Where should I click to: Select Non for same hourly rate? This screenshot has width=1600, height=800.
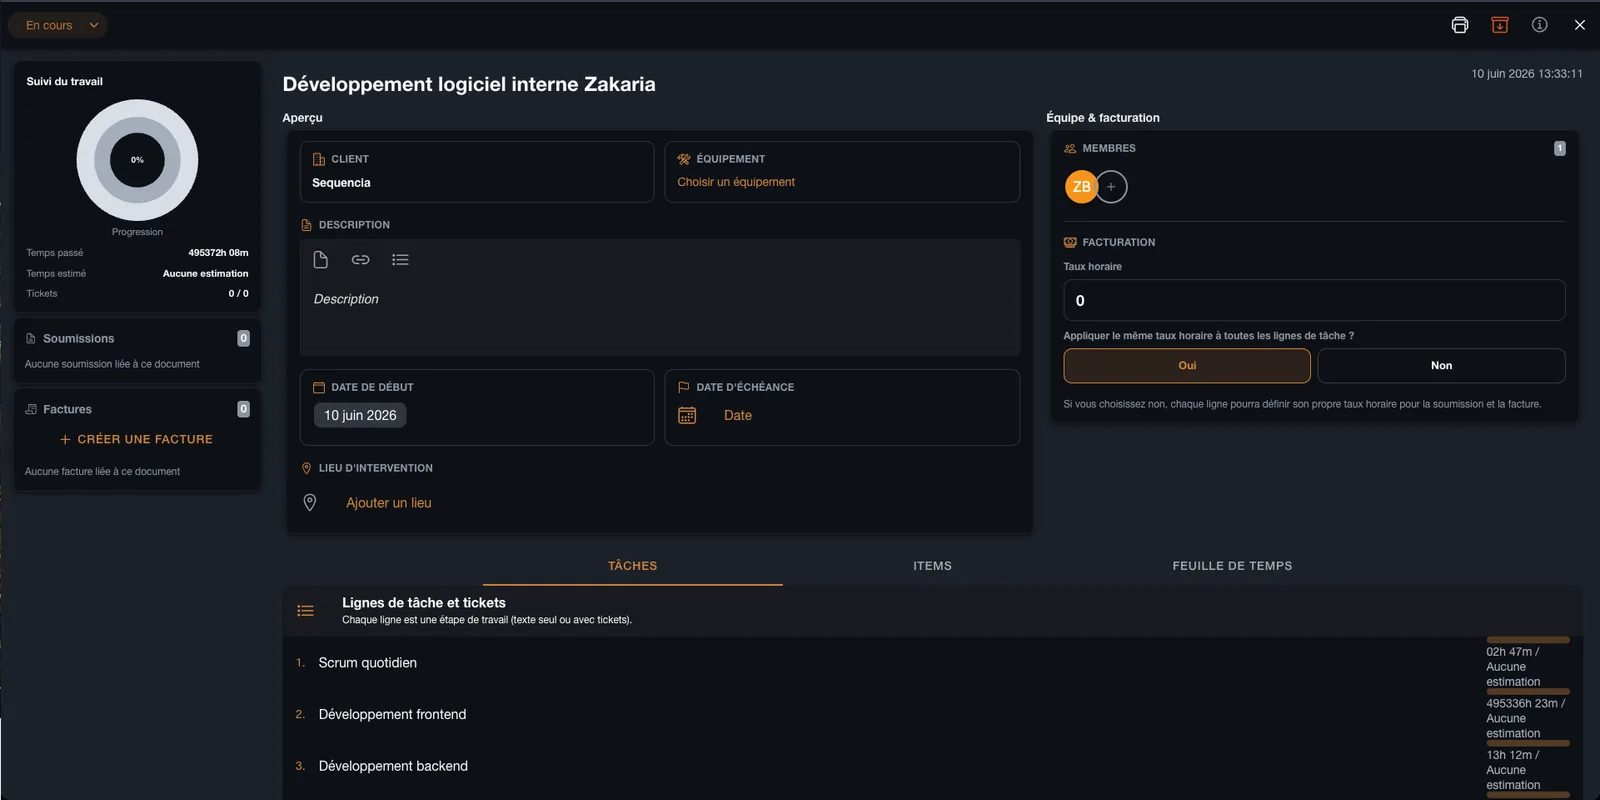1441,366
